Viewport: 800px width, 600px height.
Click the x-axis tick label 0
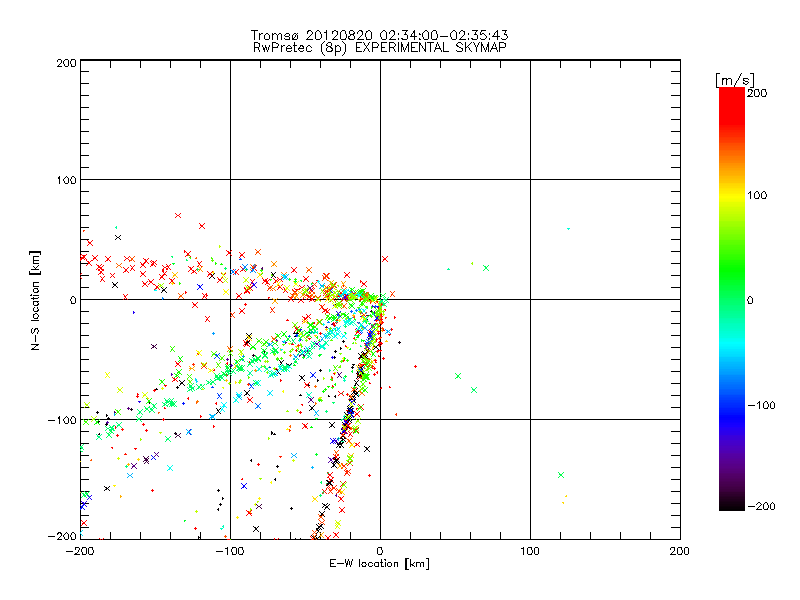click(x=379, y=551)
